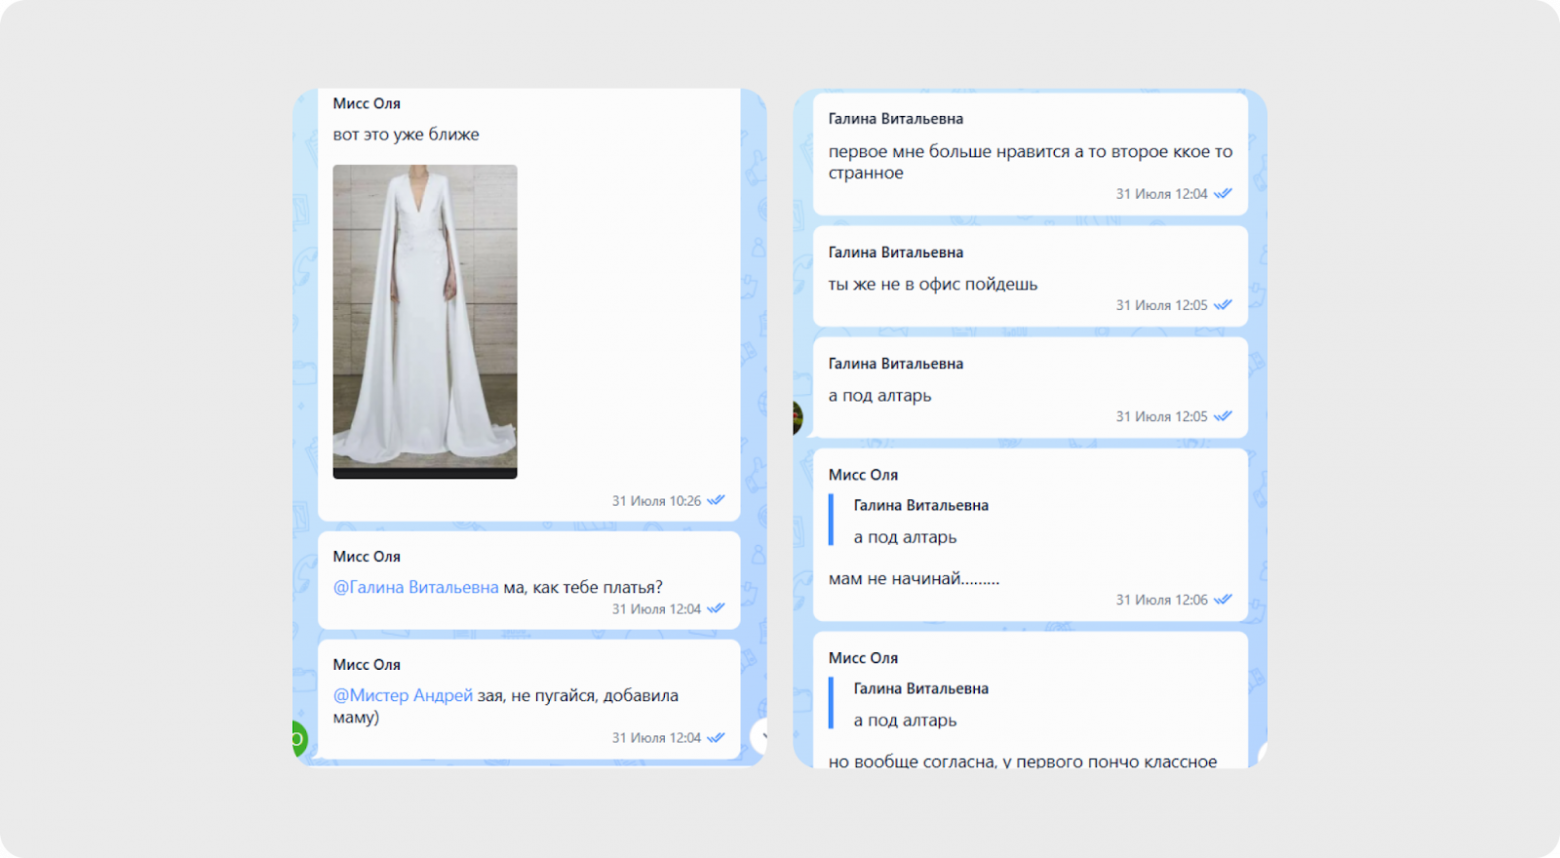Click sender name Галина Витальевна on first right message
The height and width of the screenshot is (858, 1560).
(895, 119)
